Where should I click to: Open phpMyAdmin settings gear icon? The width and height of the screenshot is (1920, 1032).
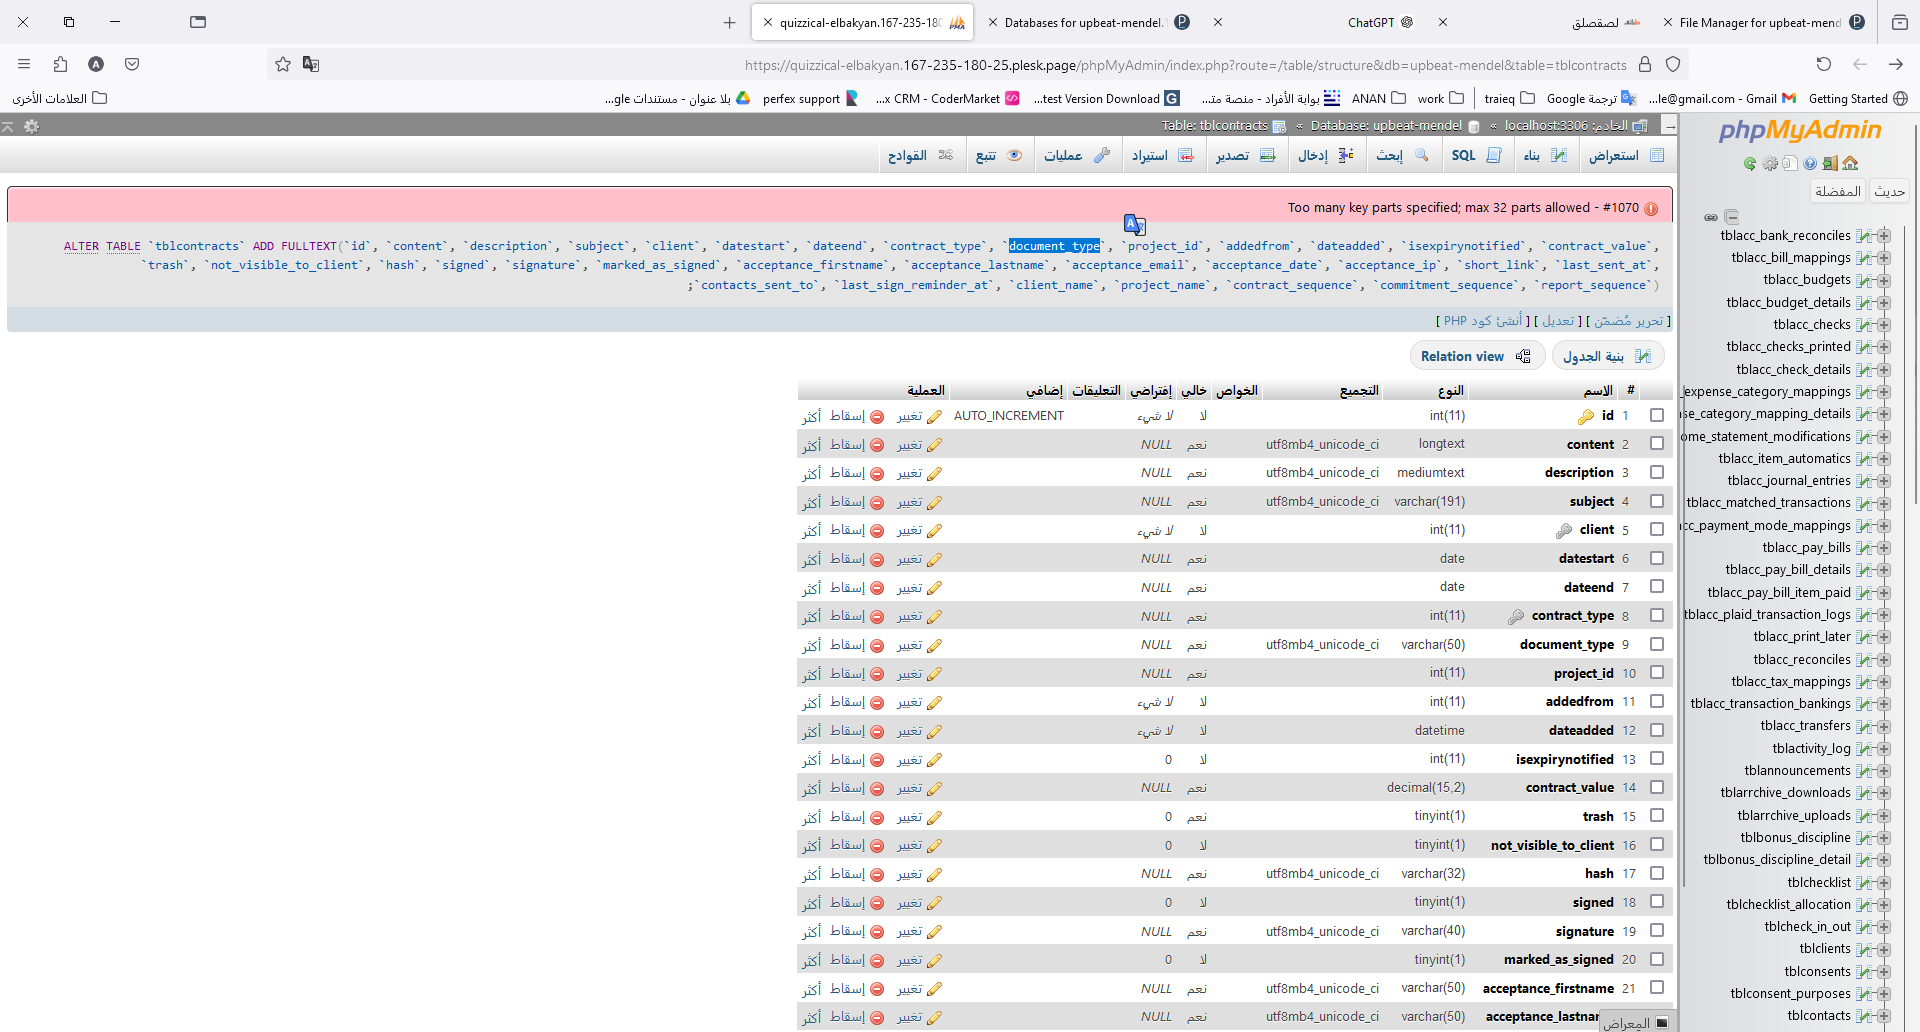click(1772, 163)
